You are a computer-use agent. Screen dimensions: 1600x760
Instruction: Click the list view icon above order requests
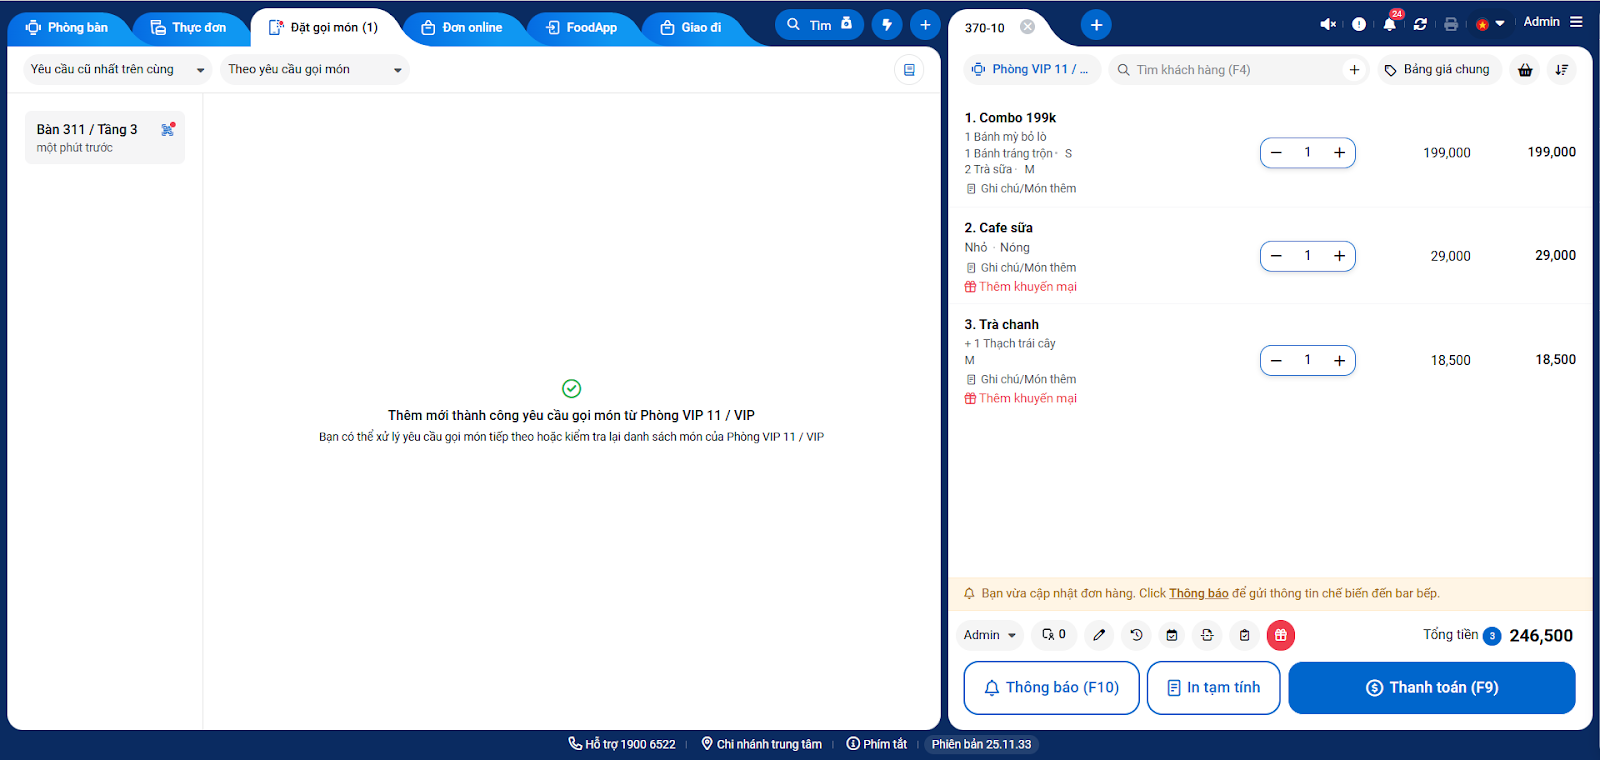909,70
